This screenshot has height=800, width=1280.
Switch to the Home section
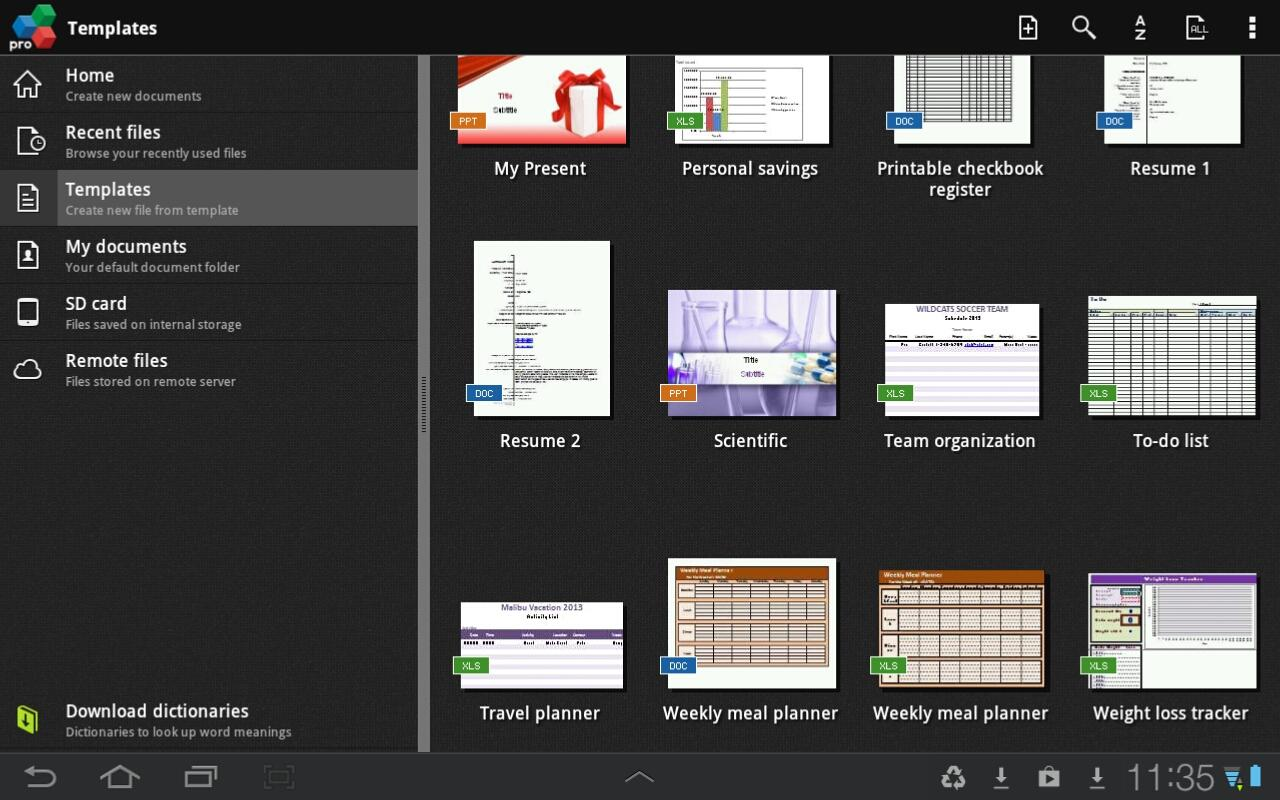point(200,84)
